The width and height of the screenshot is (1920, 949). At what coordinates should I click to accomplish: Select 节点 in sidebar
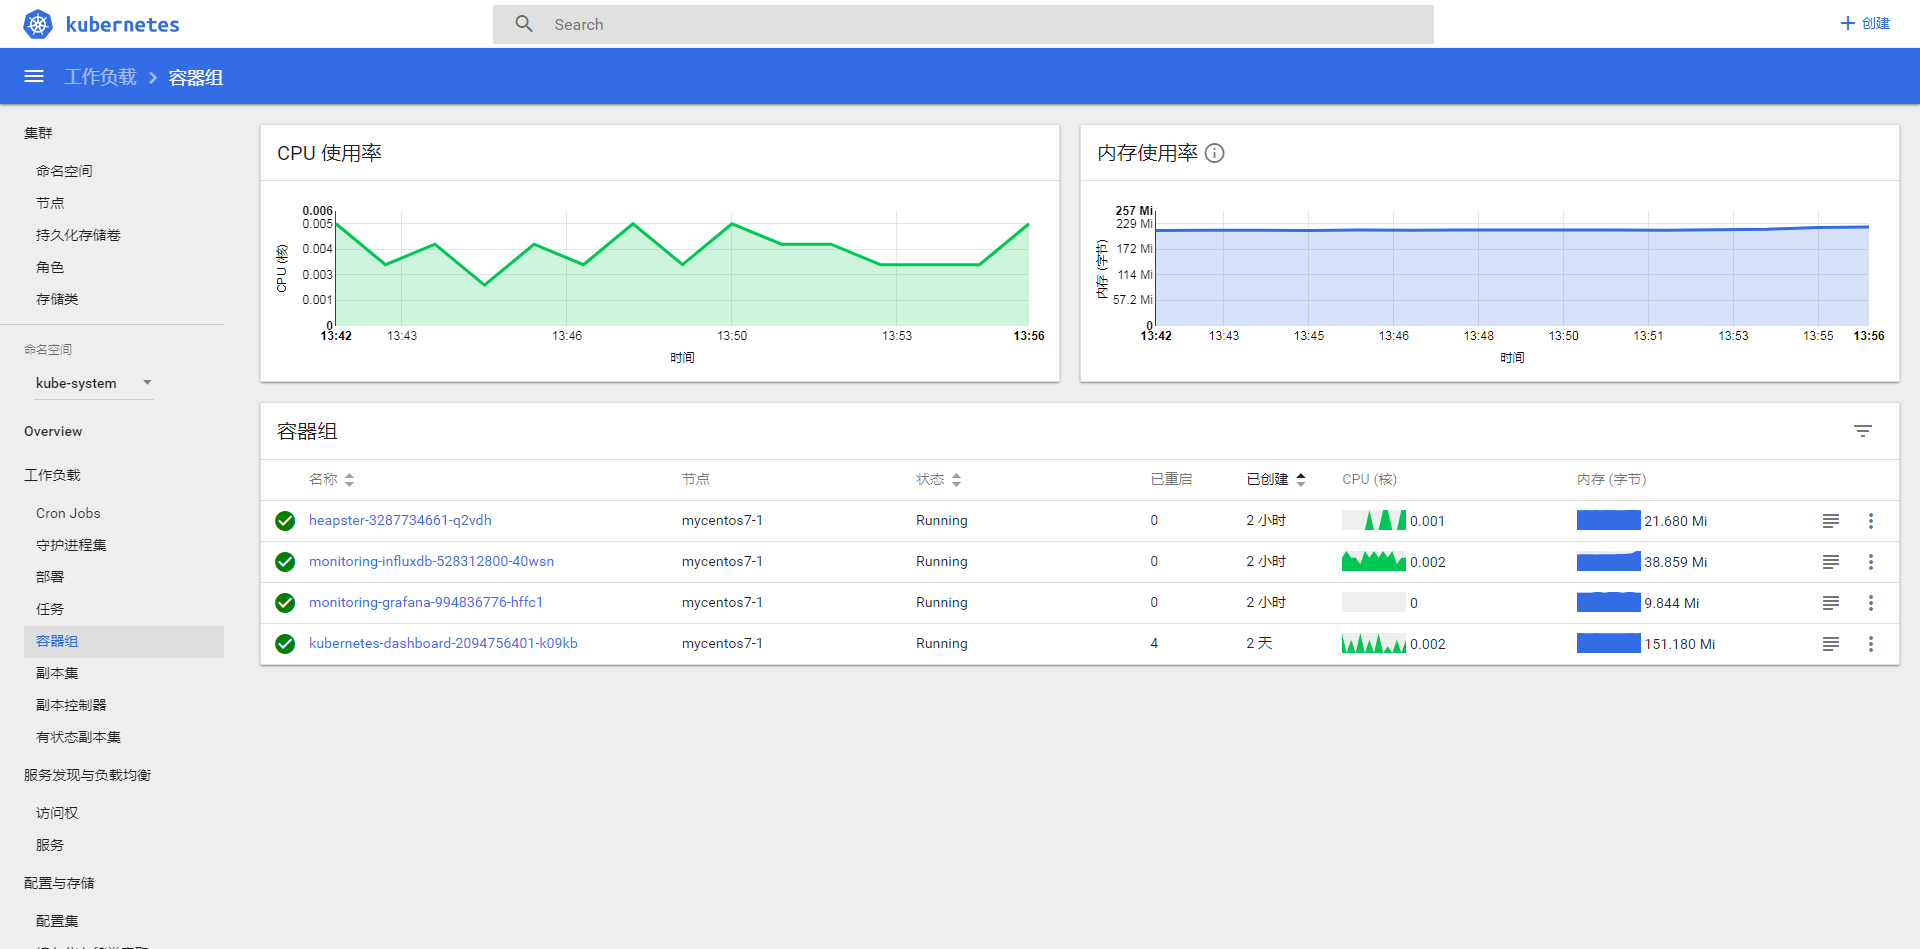50,203
